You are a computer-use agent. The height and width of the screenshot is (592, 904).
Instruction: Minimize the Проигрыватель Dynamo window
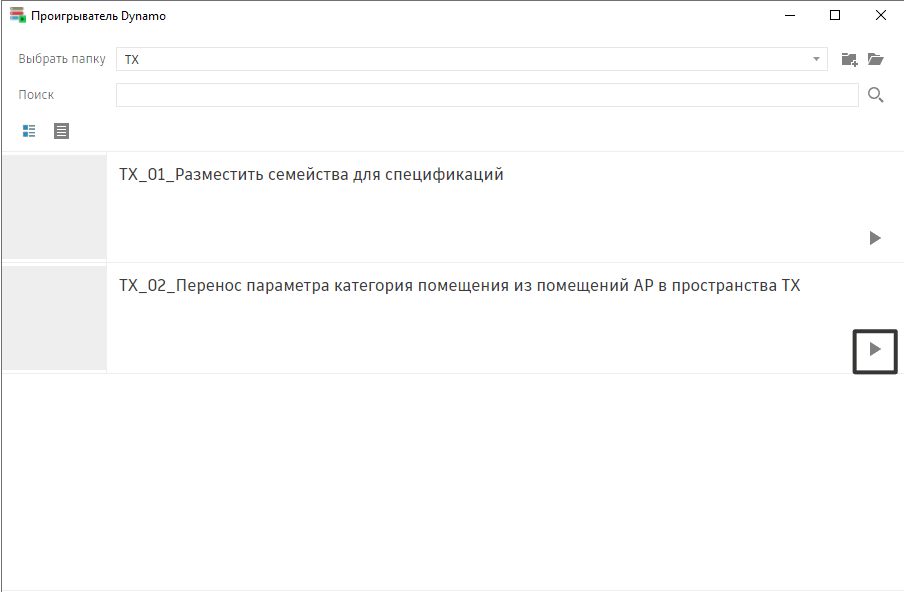tap(789, 16)
